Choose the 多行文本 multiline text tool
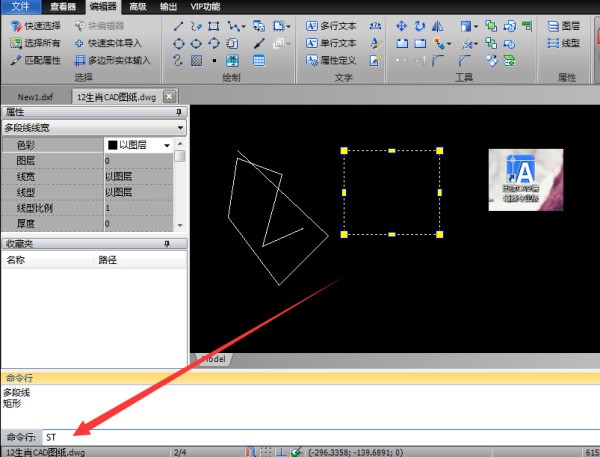This screenshot has width=600, height=457. [331, 27]
